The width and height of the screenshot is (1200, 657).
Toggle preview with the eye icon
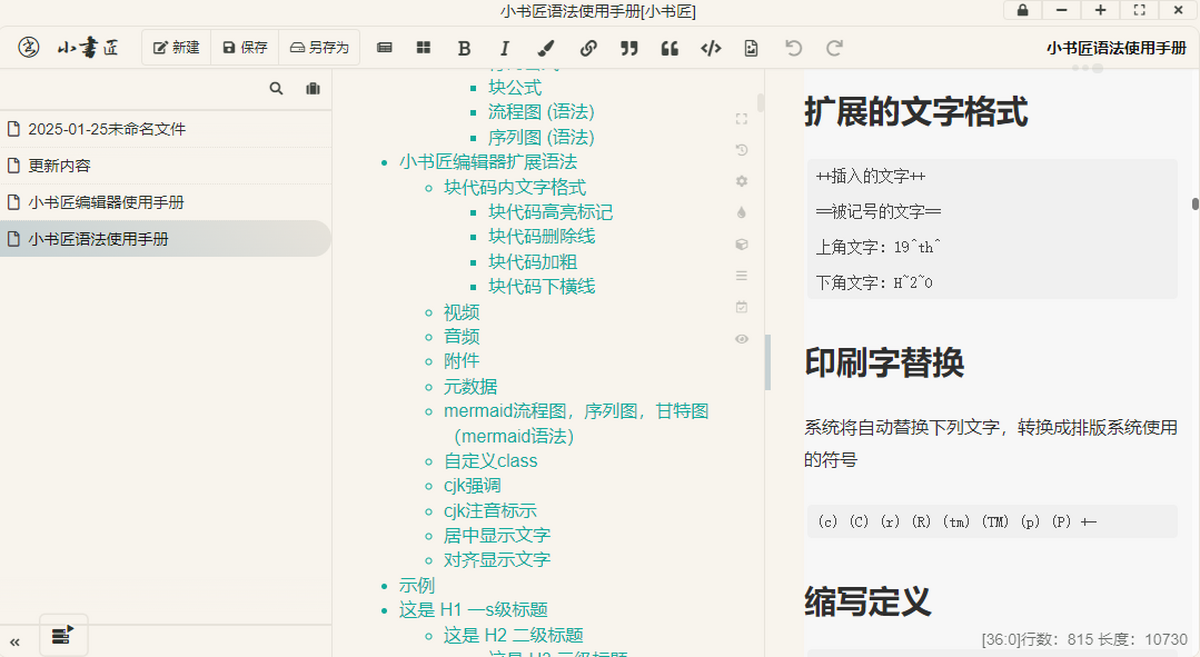[741, 339]
